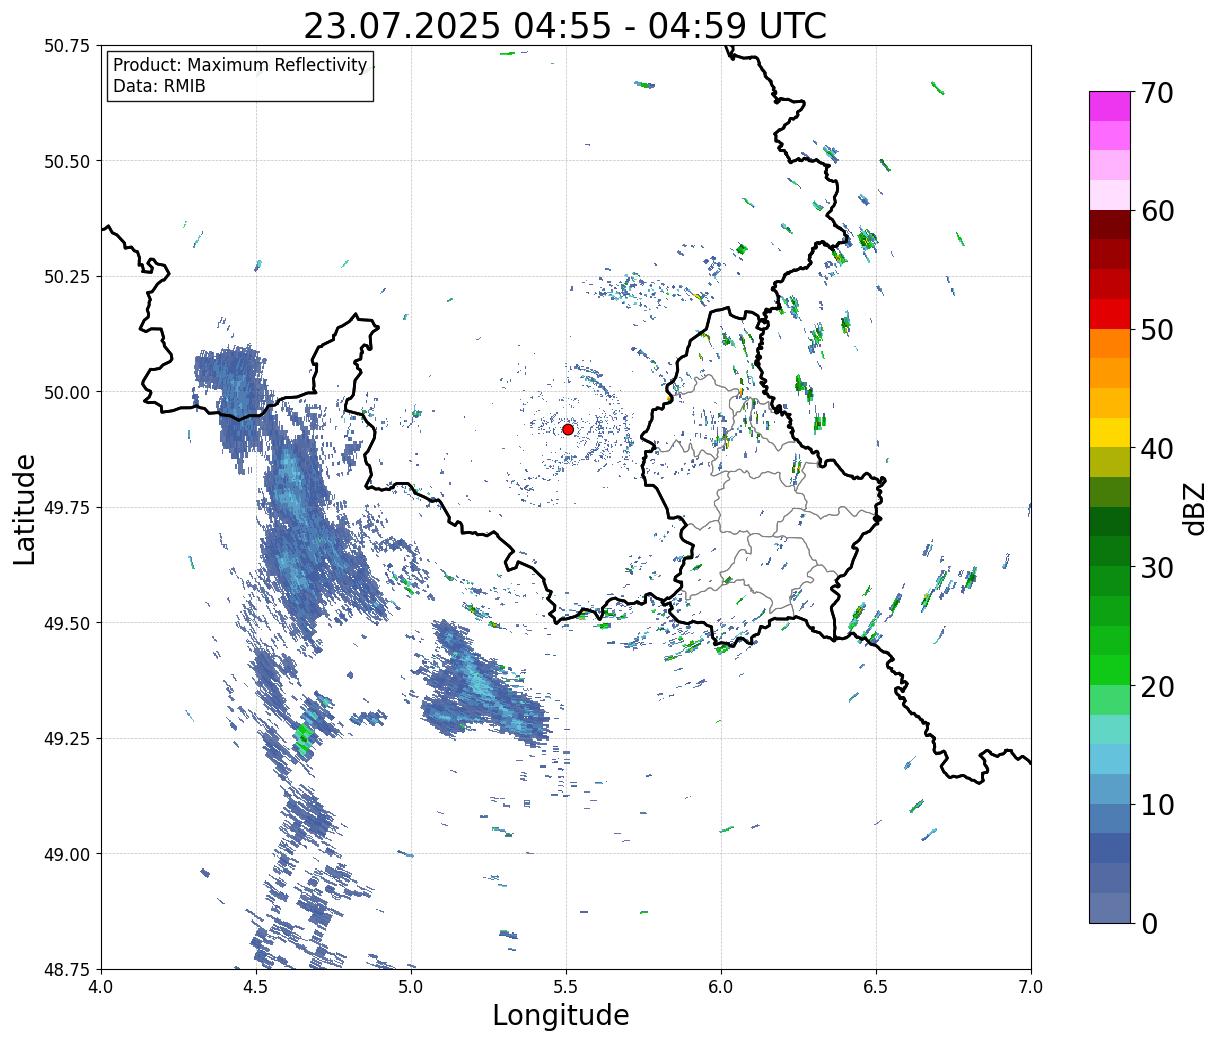Click the longitude tick label '4.5'
The width and height of the screenshot is (1219, 1040).
click(256, 987)
